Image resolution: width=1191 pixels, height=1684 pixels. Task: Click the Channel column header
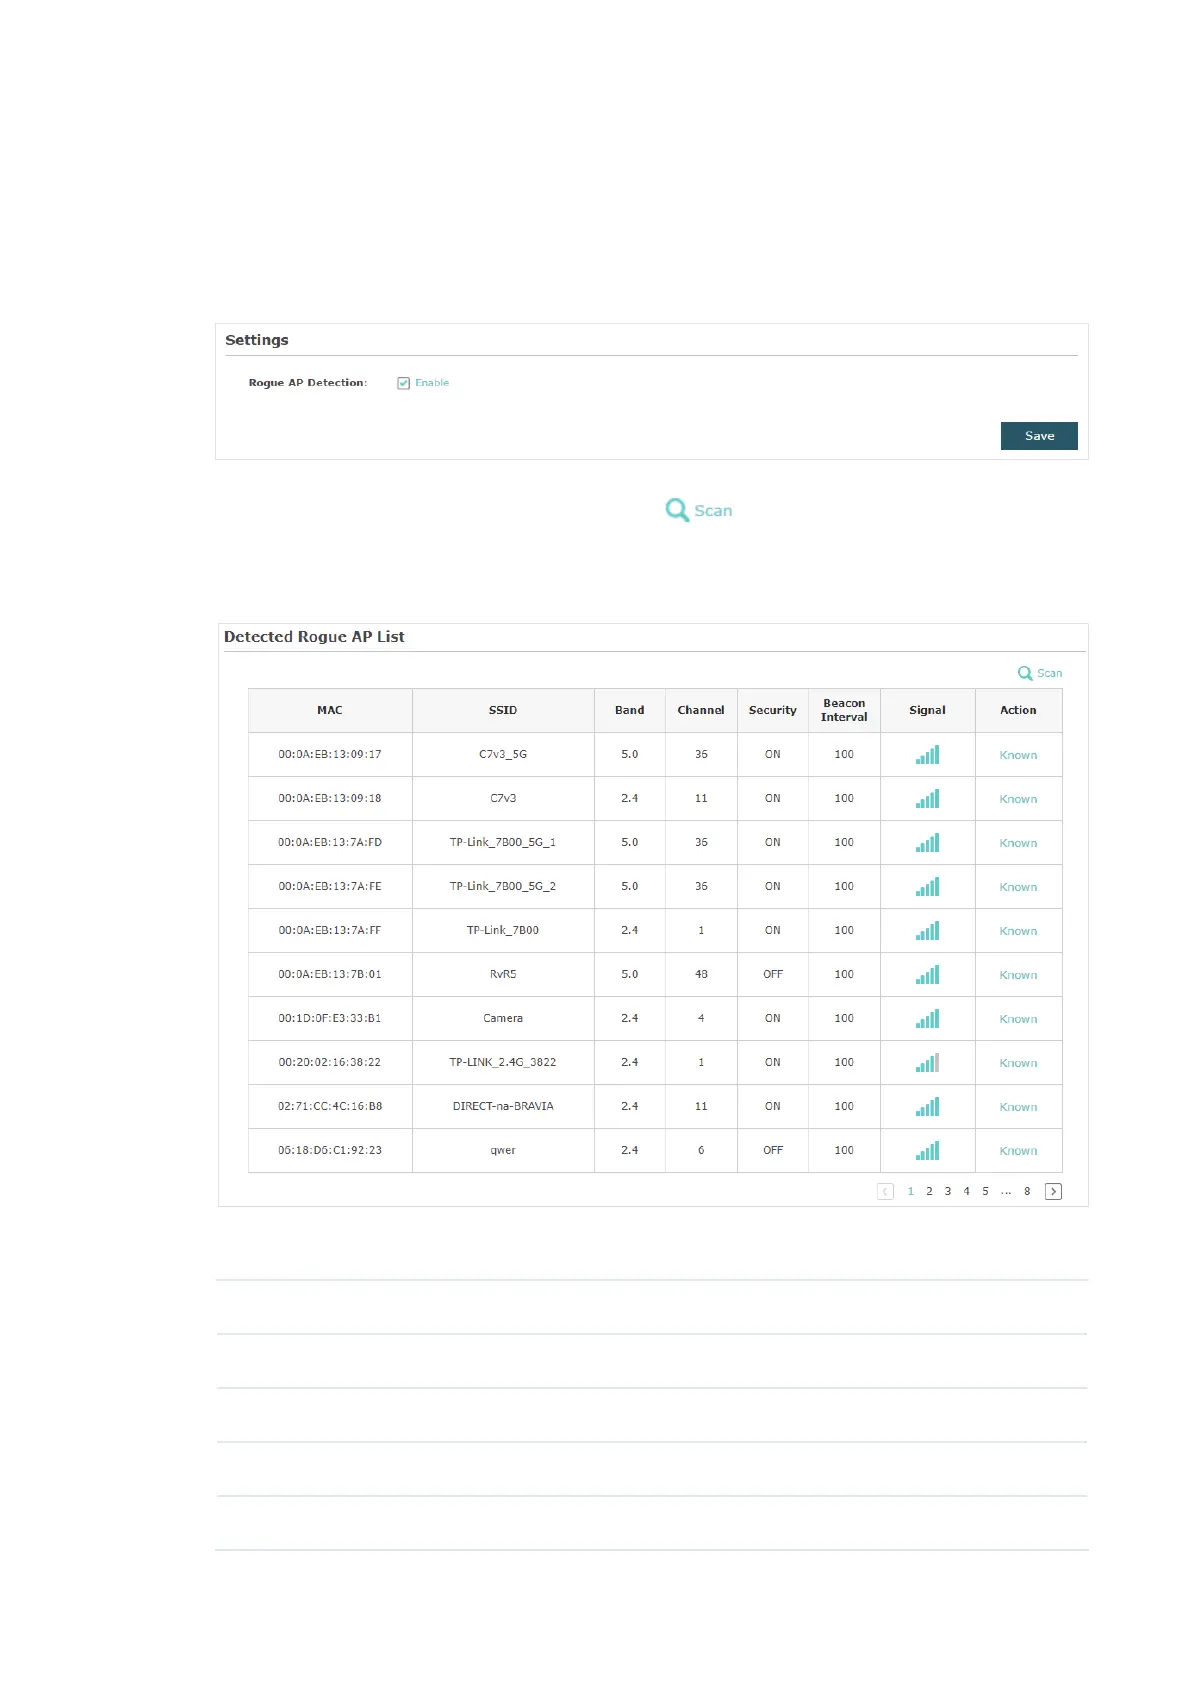[701, 710]
